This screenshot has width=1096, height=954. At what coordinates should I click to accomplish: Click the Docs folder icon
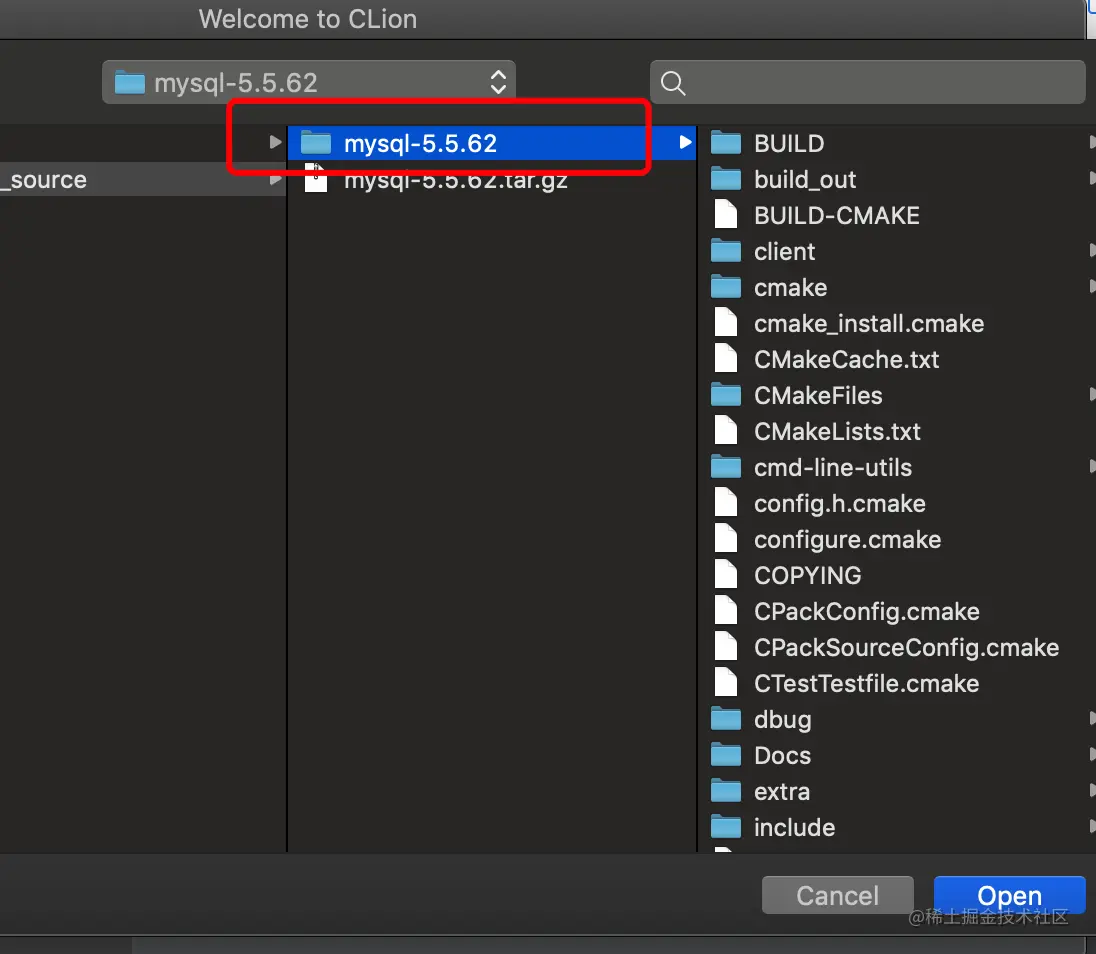[x=726, y=756]
